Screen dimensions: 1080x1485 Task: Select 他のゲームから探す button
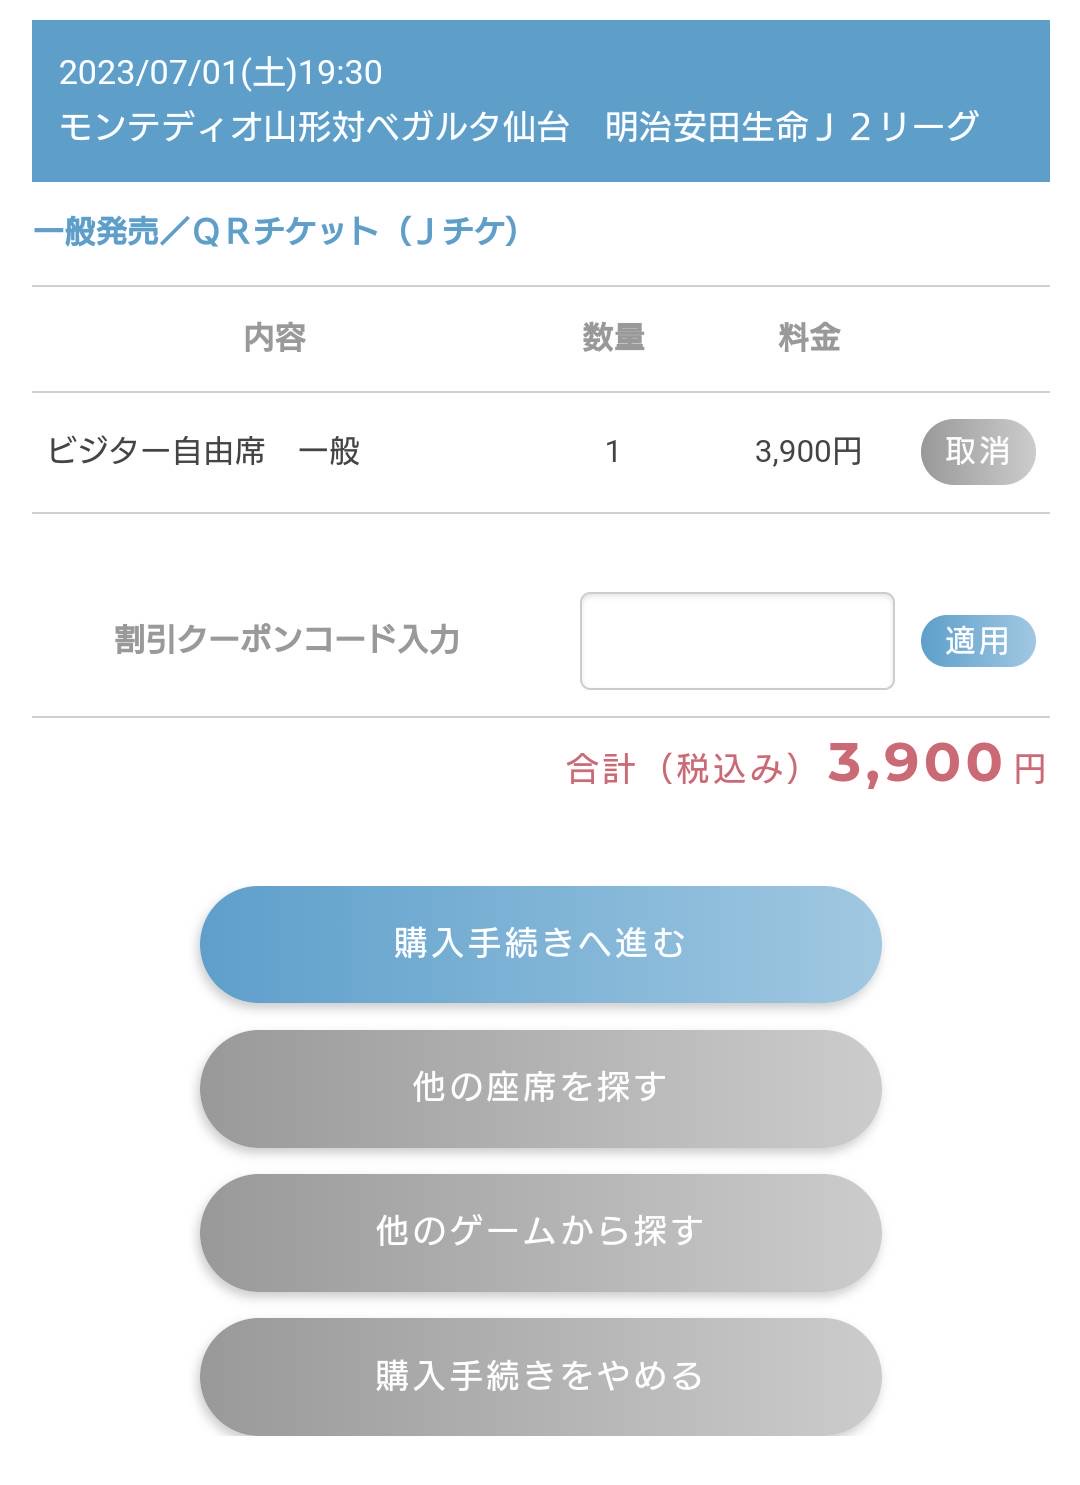(540, 1232)
